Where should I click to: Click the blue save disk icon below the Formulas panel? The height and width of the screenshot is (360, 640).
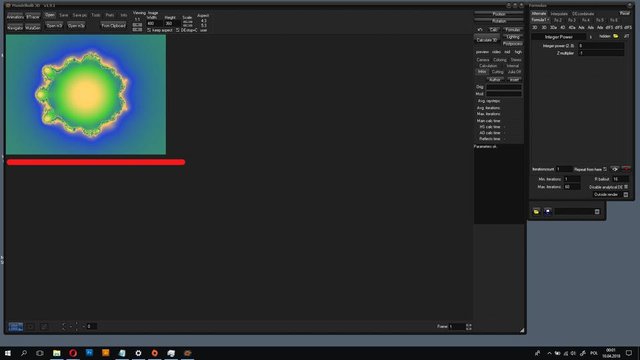[548, 211]
